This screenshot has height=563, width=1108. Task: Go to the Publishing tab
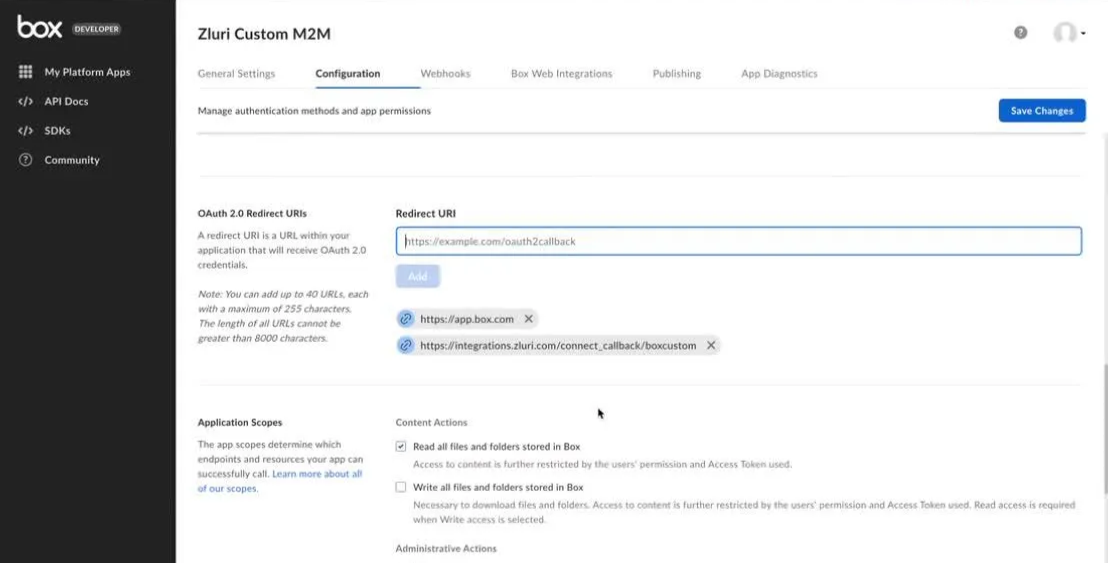(x=677, y=73)
